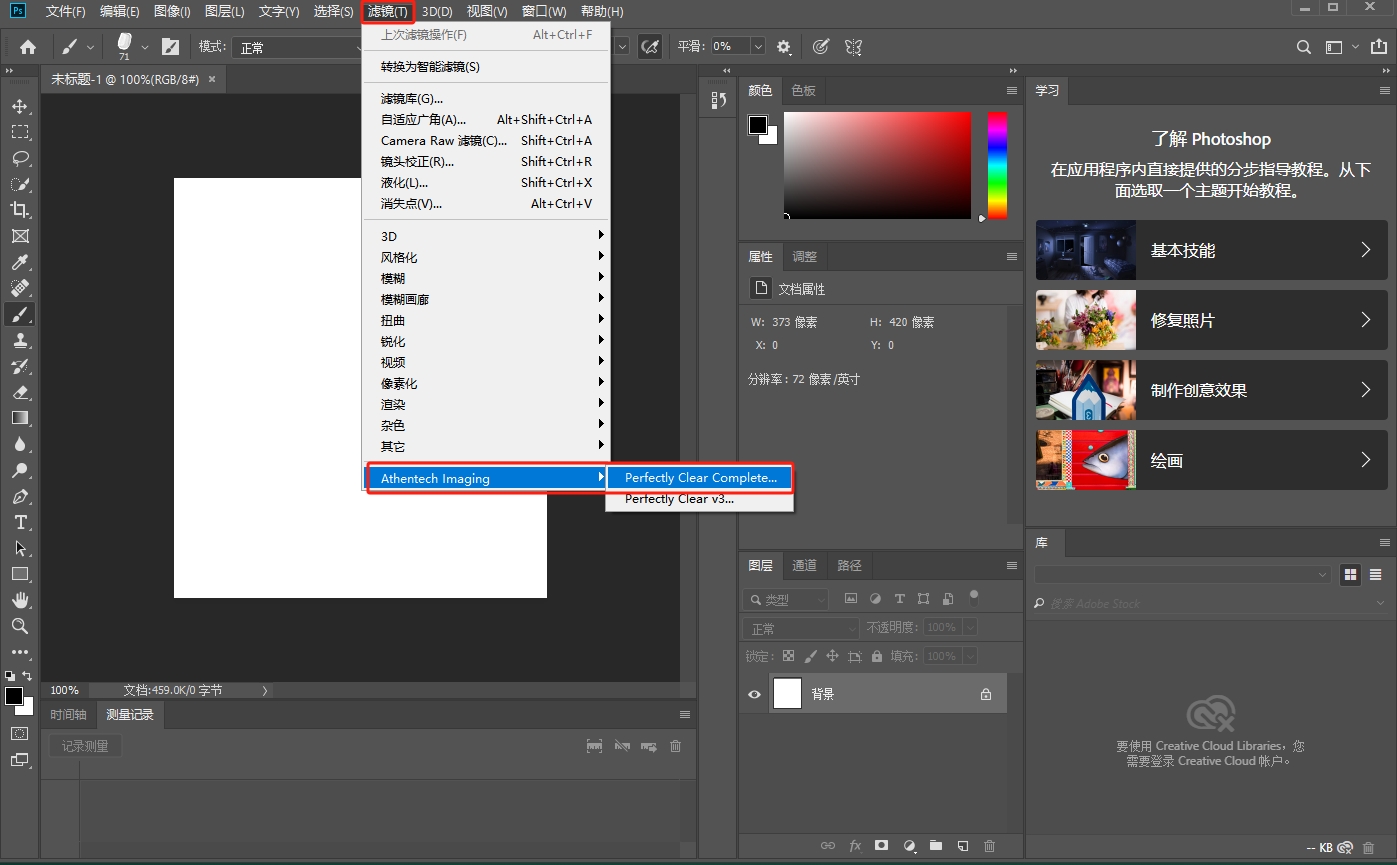This screenshot has width=1397, height=865.
Task: Choose the Horizontal Type tool
Action: 20,522
